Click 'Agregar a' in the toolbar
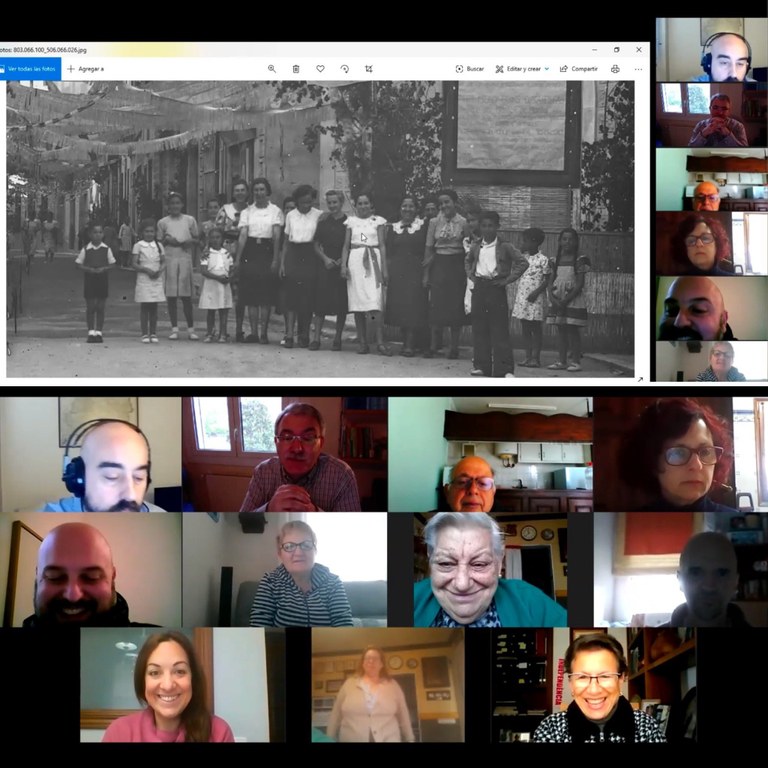Screen dimensions: 768x768 85,69
